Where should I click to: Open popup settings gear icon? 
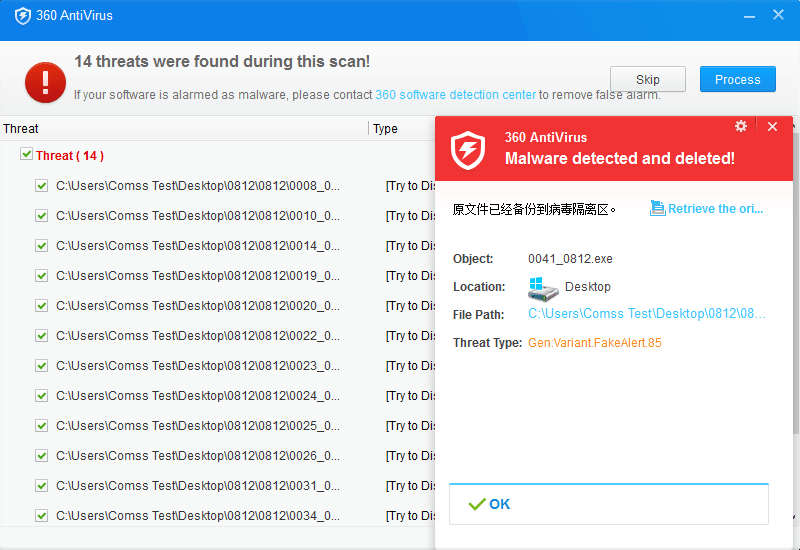(x=741, y=126)
